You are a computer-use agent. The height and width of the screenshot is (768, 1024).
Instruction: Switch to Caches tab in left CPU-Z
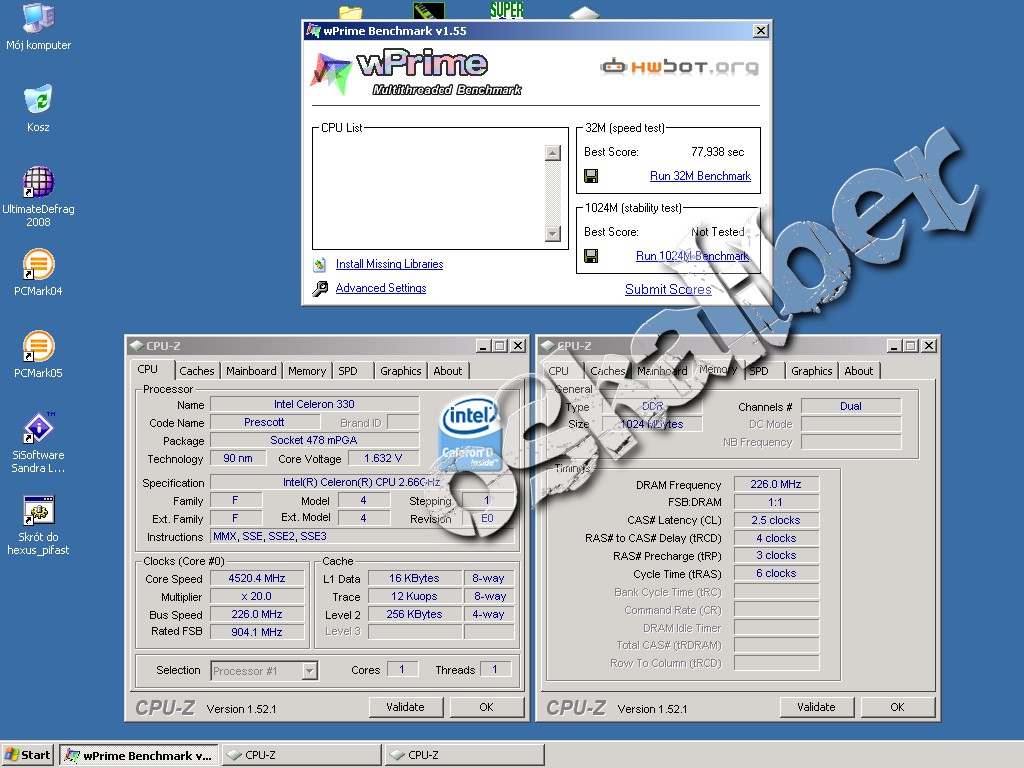click(197, 371)
